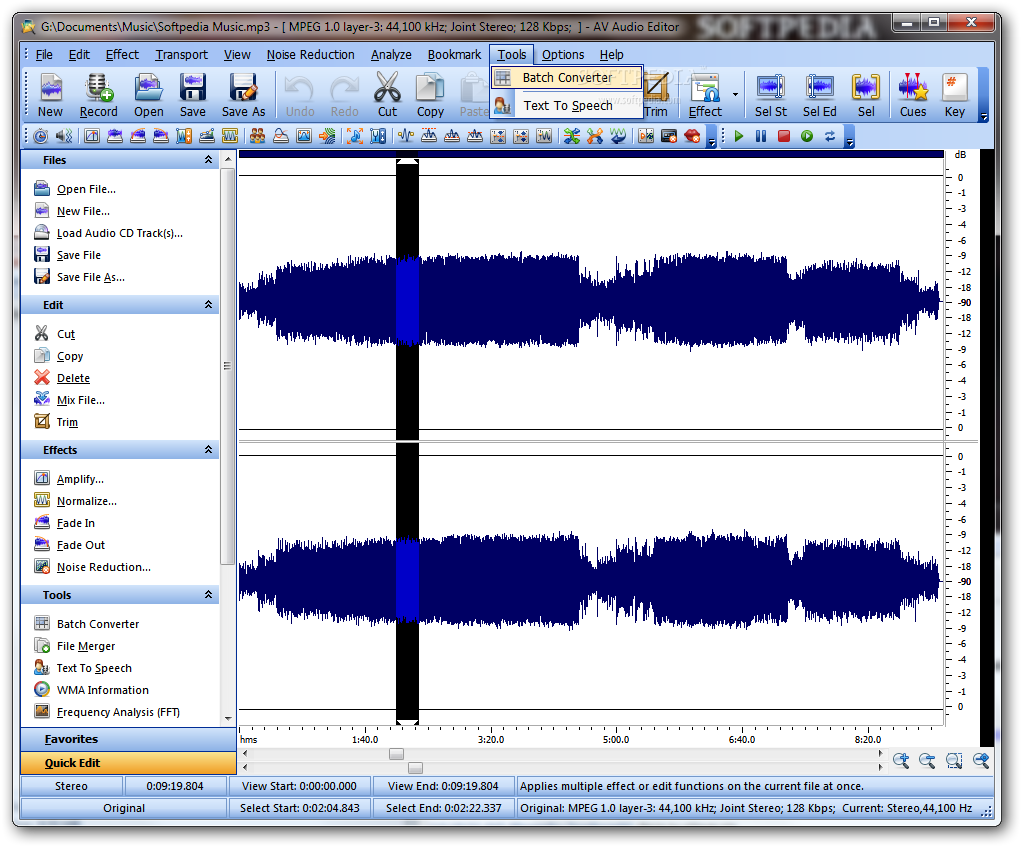Click the Normalize... link in the Effects panel
The width and height of the screenshot is (1022, 847).
point(87,501)
